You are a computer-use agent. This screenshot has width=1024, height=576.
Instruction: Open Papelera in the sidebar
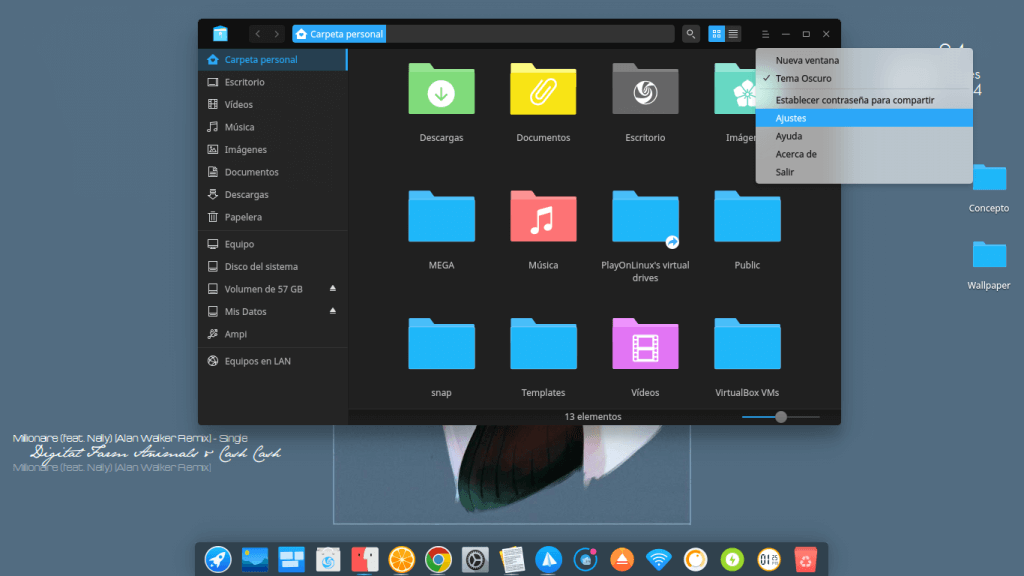click(242, 217)
